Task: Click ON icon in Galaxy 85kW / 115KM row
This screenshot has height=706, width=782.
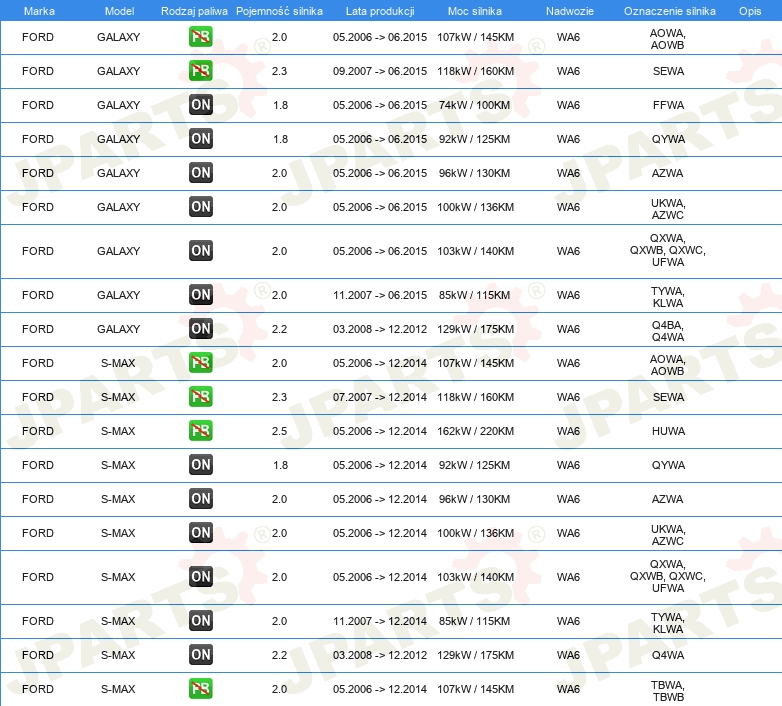Action: pyautogui.click(x=200, y=295)
